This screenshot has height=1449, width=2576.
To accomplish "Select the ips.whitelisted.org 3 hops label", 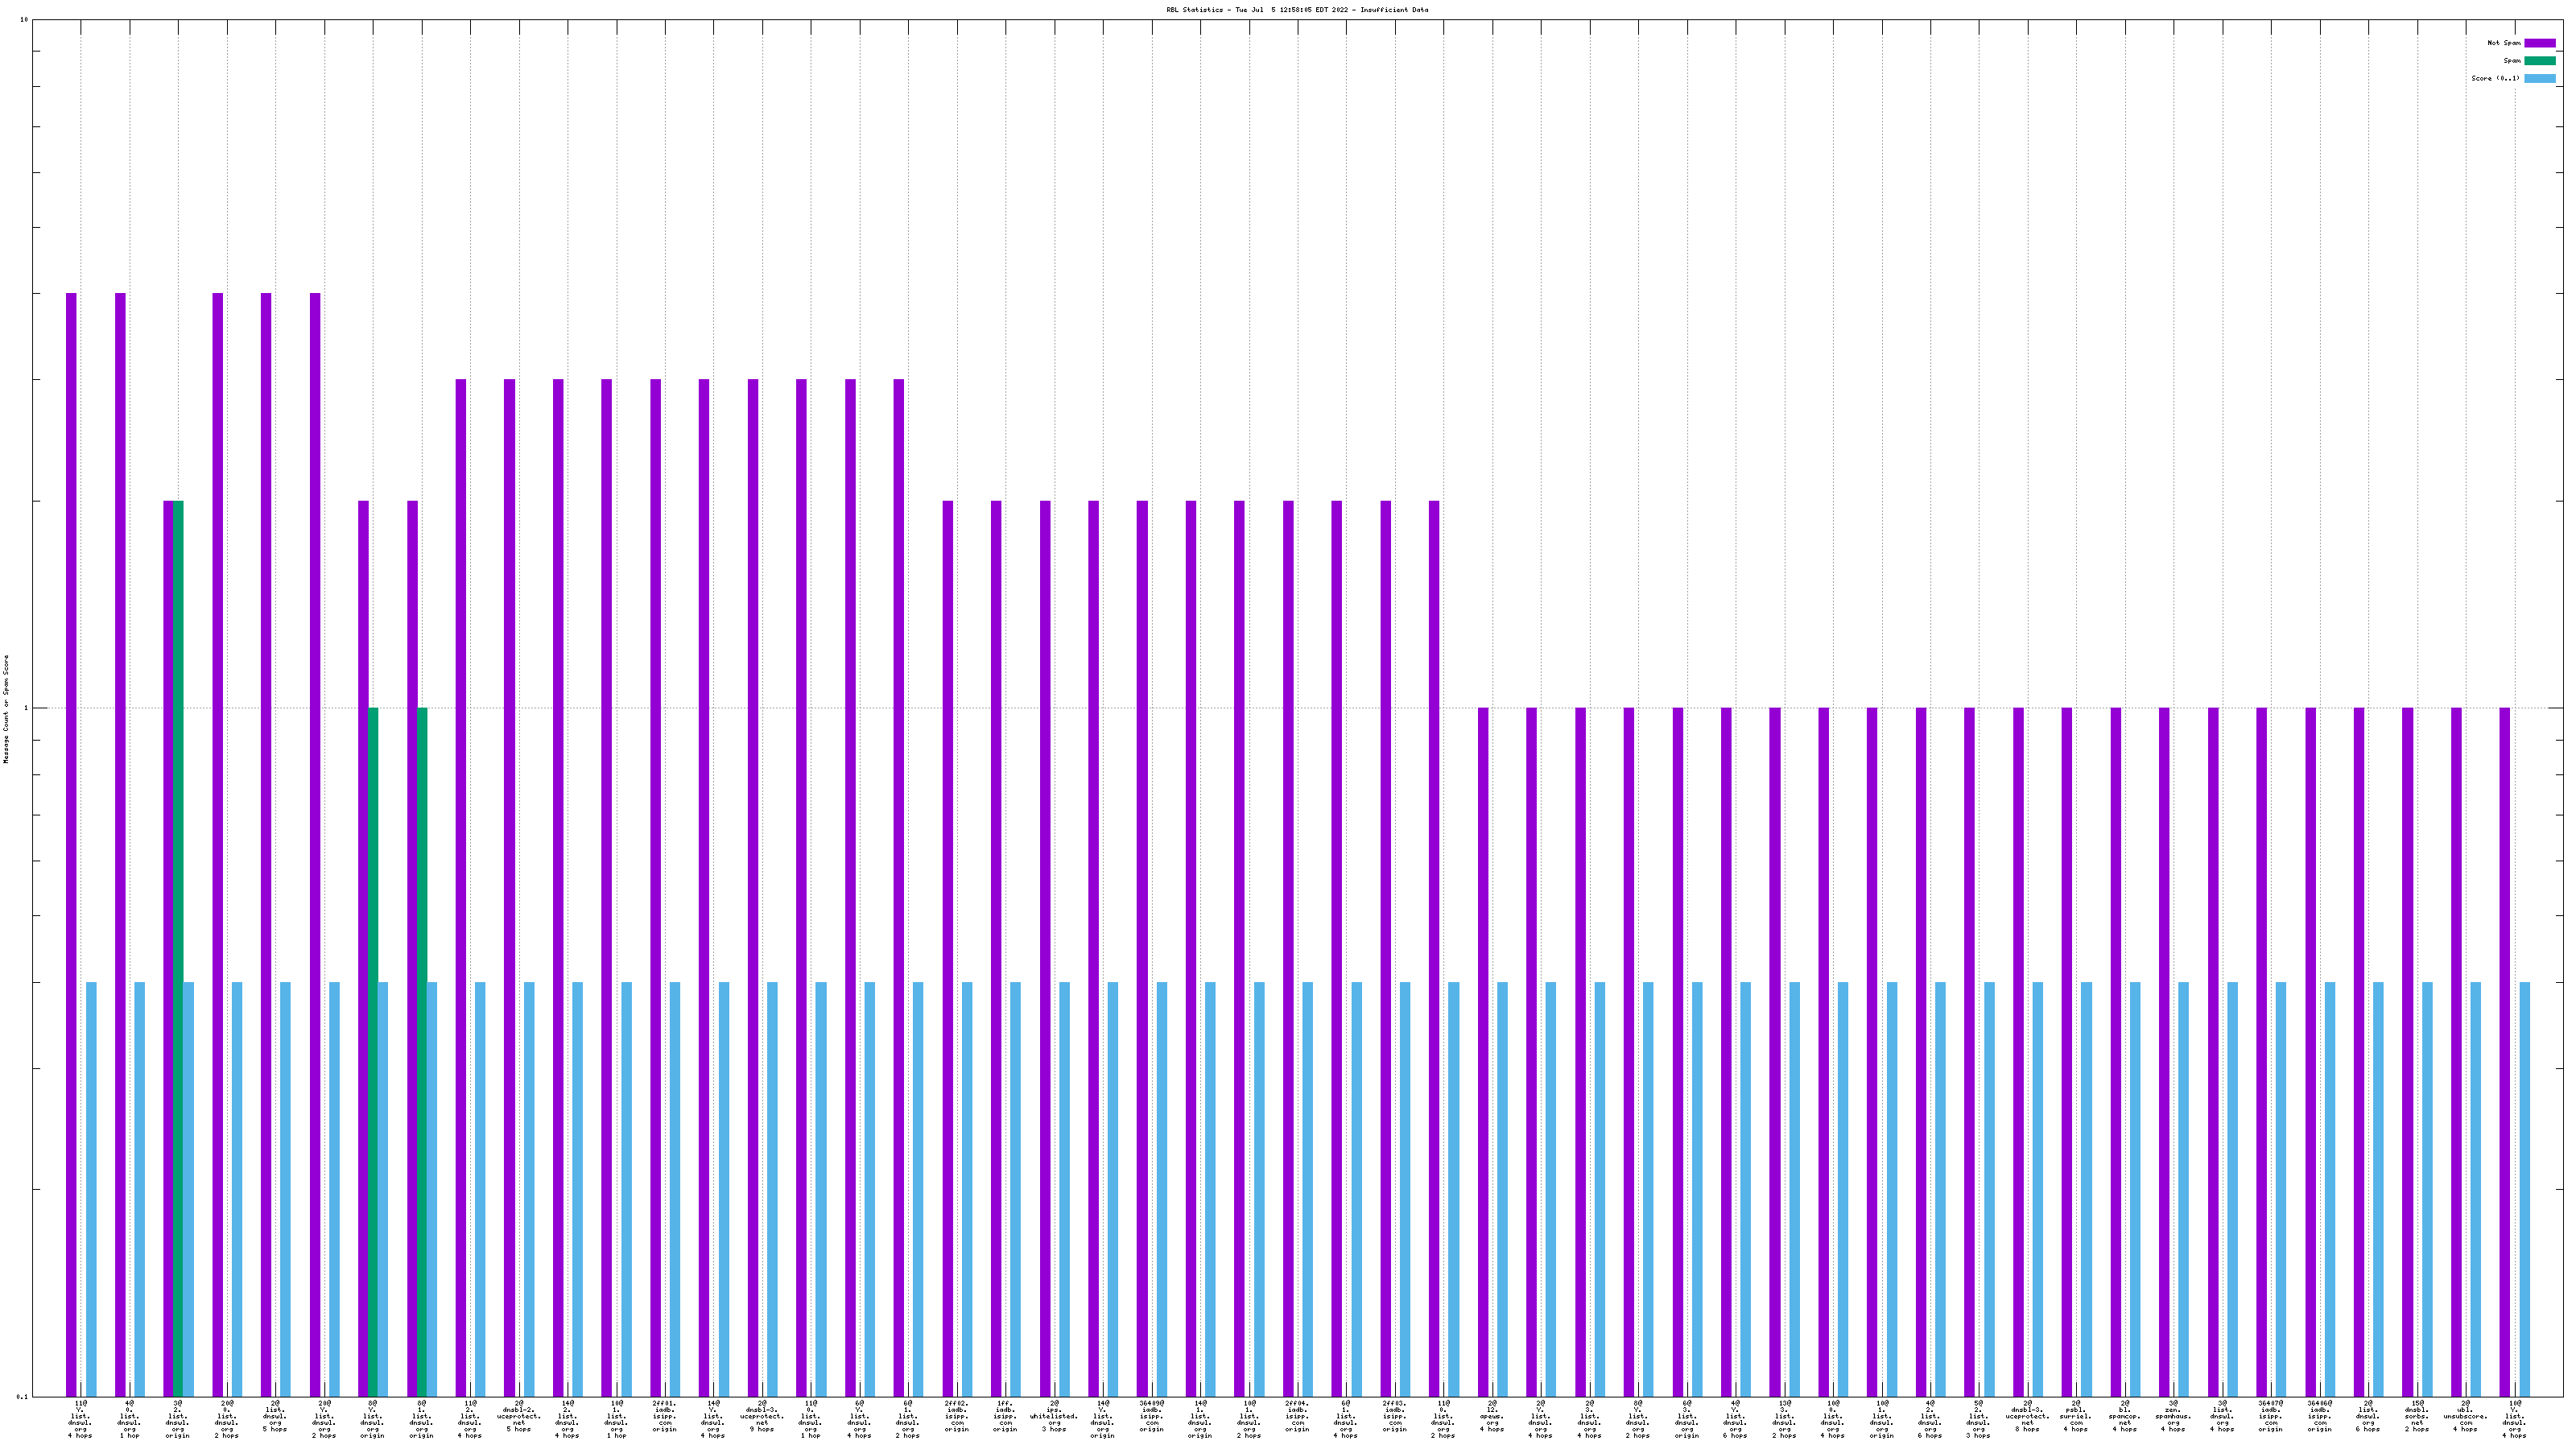I will pyautogui.click(x=1054, y=1416).
